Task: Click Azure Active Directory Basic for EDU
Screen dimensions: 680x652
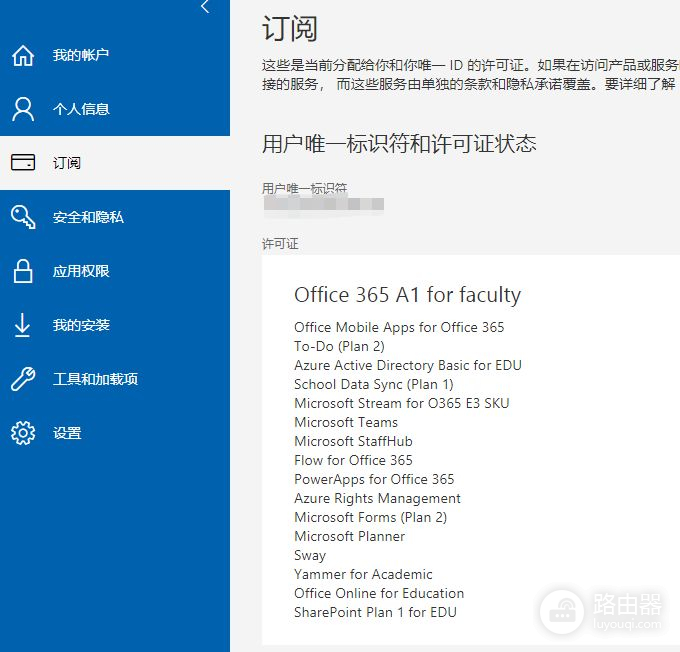Action: coord(408,365)
